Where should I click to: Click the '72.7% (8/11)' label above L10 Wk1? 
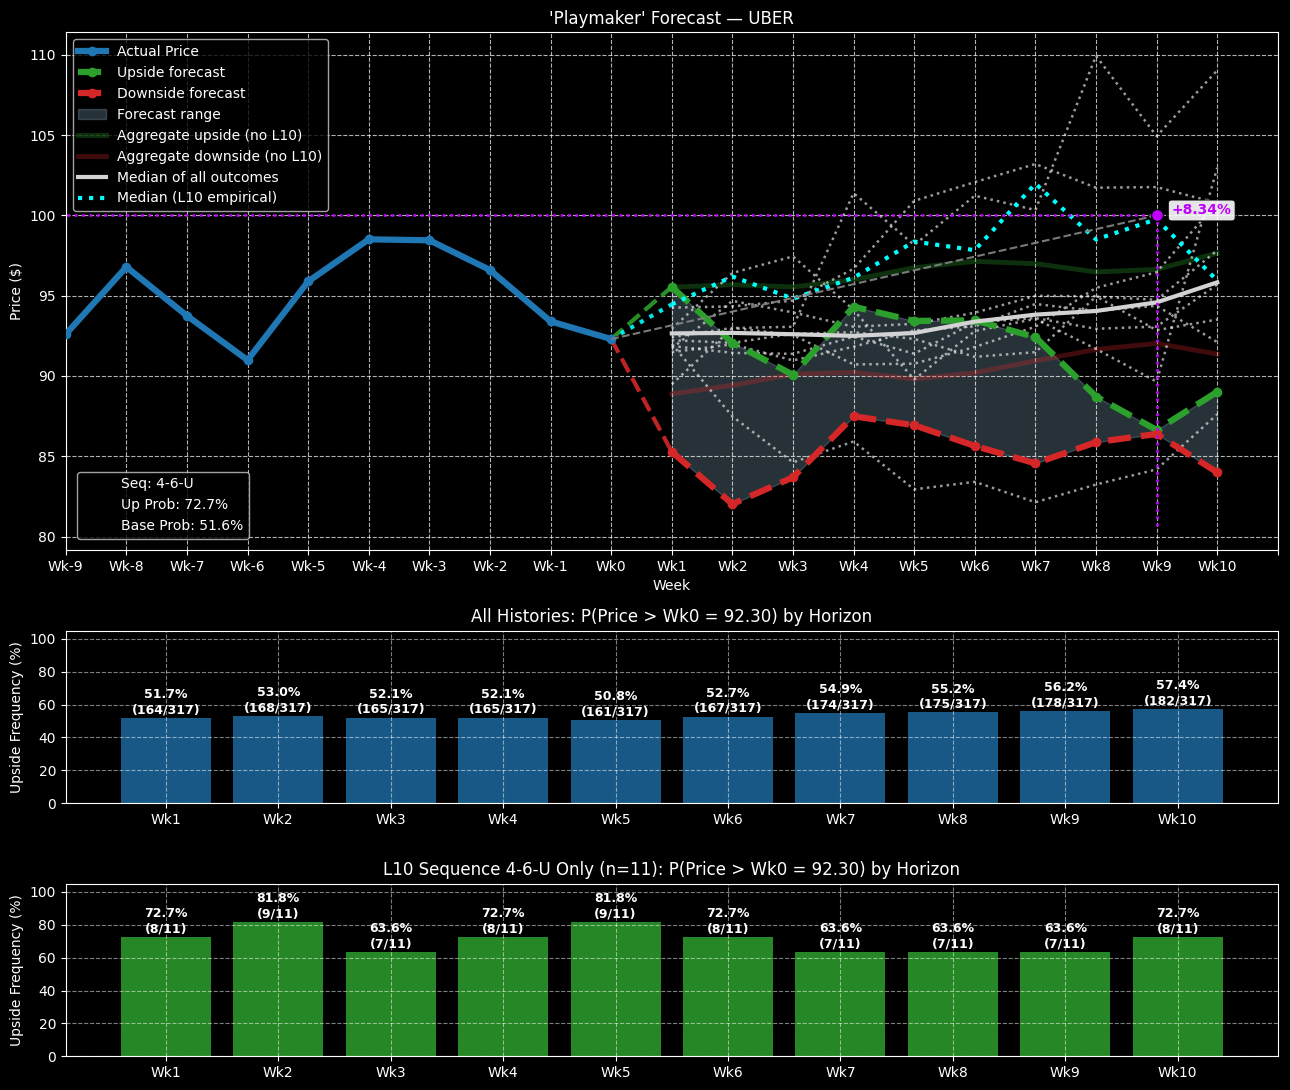click(x=166, y=921)
